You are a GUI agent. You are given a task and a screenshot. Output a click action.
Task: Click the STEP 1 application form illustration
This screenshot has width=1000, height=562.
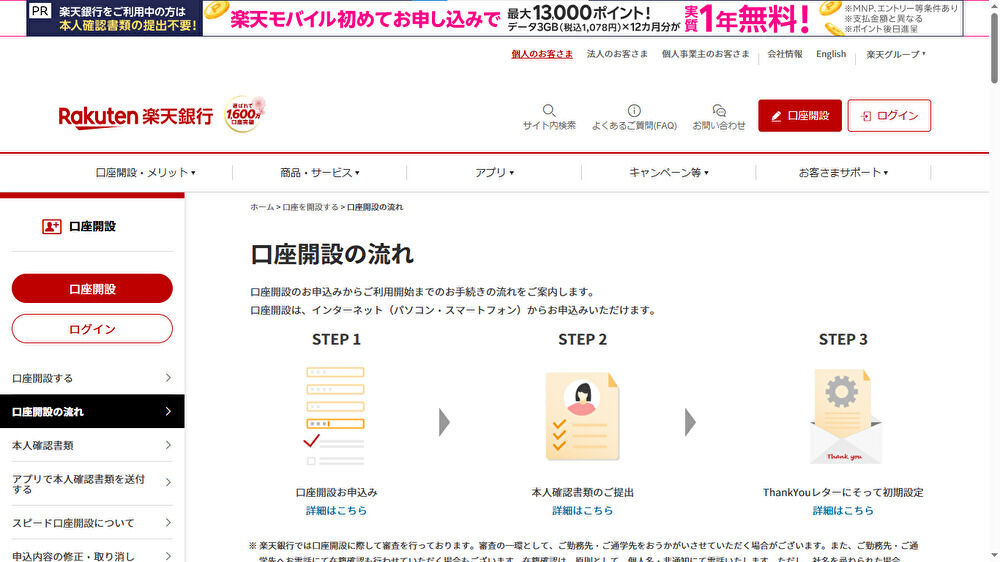[336, 416]
